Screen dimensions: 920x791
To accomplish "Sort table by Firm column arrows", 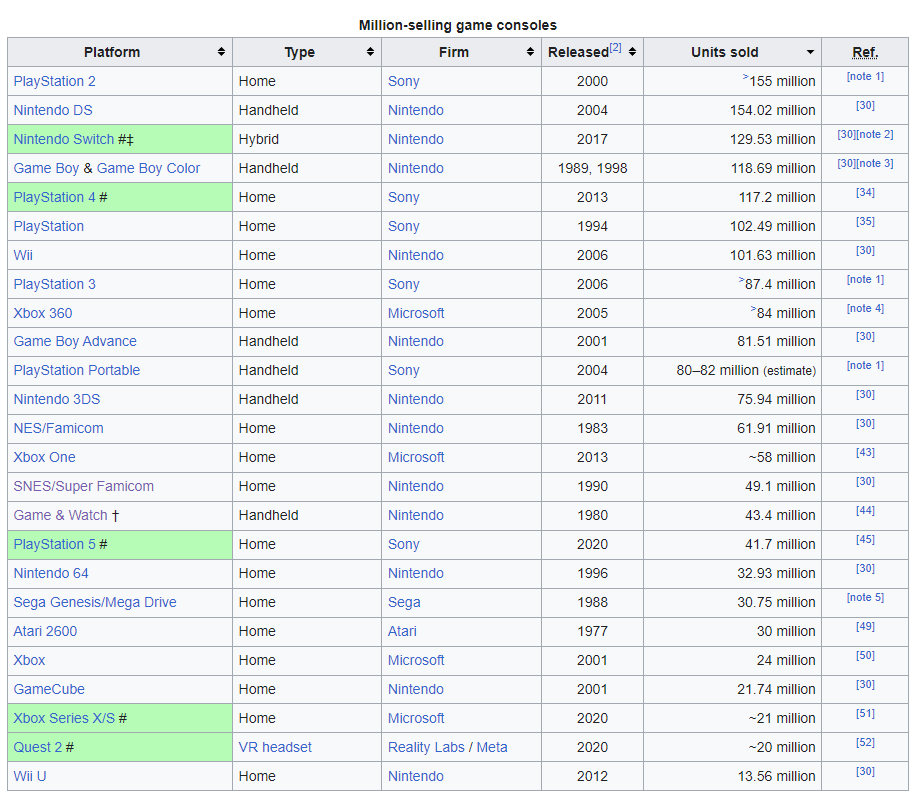I will (530, 52).
